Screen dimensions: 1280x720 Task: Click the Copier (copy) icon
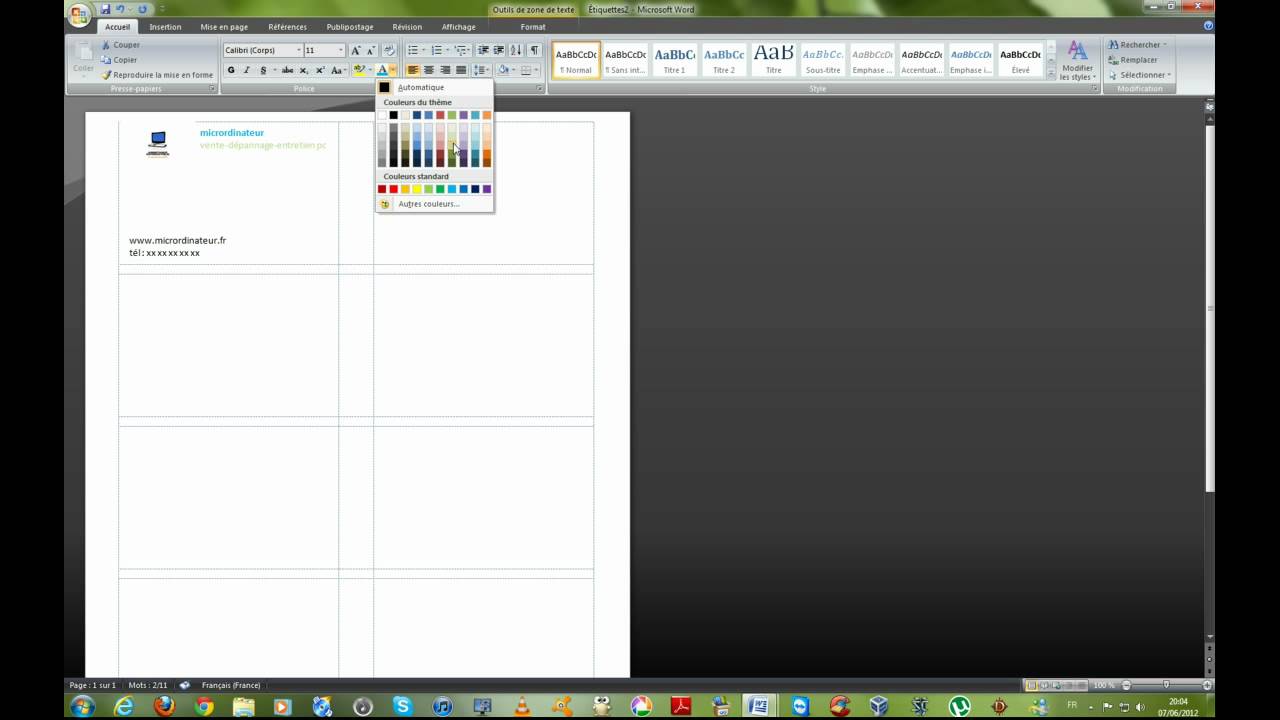coord(106,60)
